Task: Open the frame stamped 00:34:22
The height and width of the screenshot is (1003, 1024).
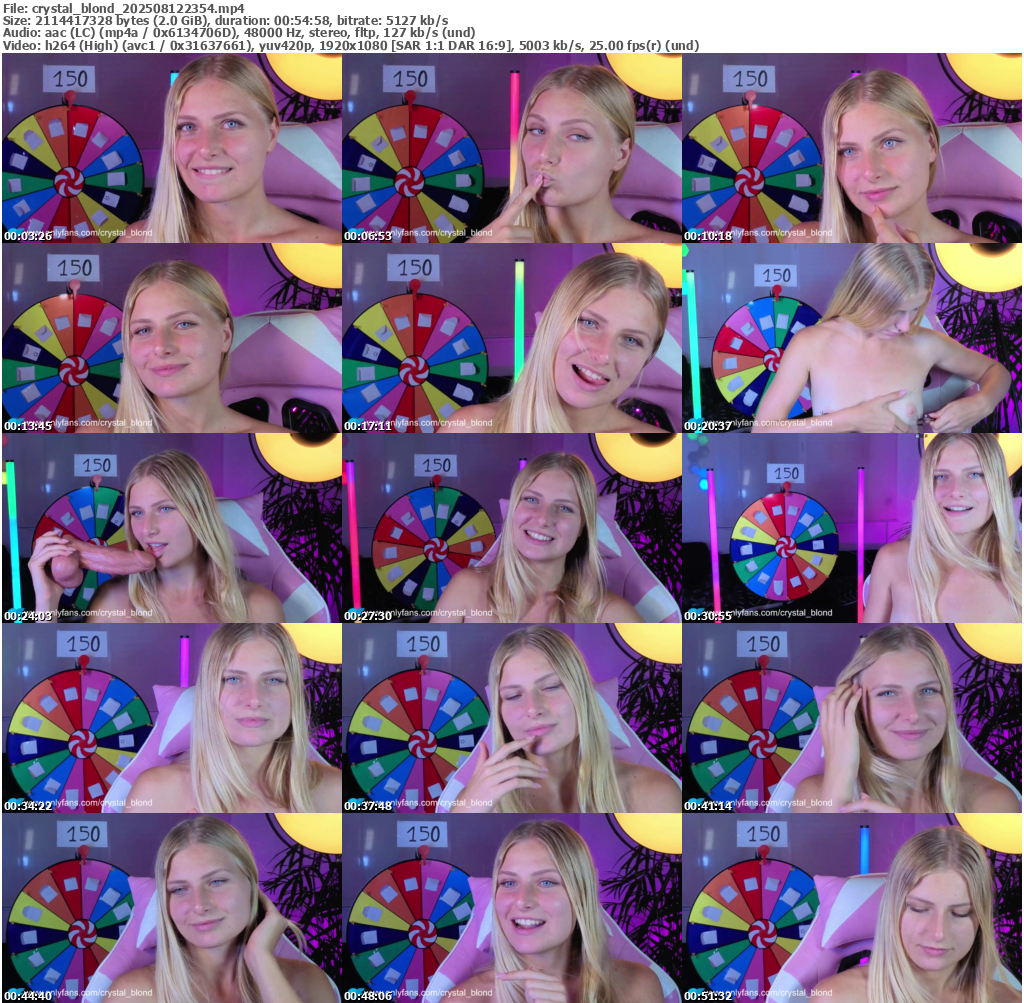Action: pyautogui.click(x=172, y=718)
